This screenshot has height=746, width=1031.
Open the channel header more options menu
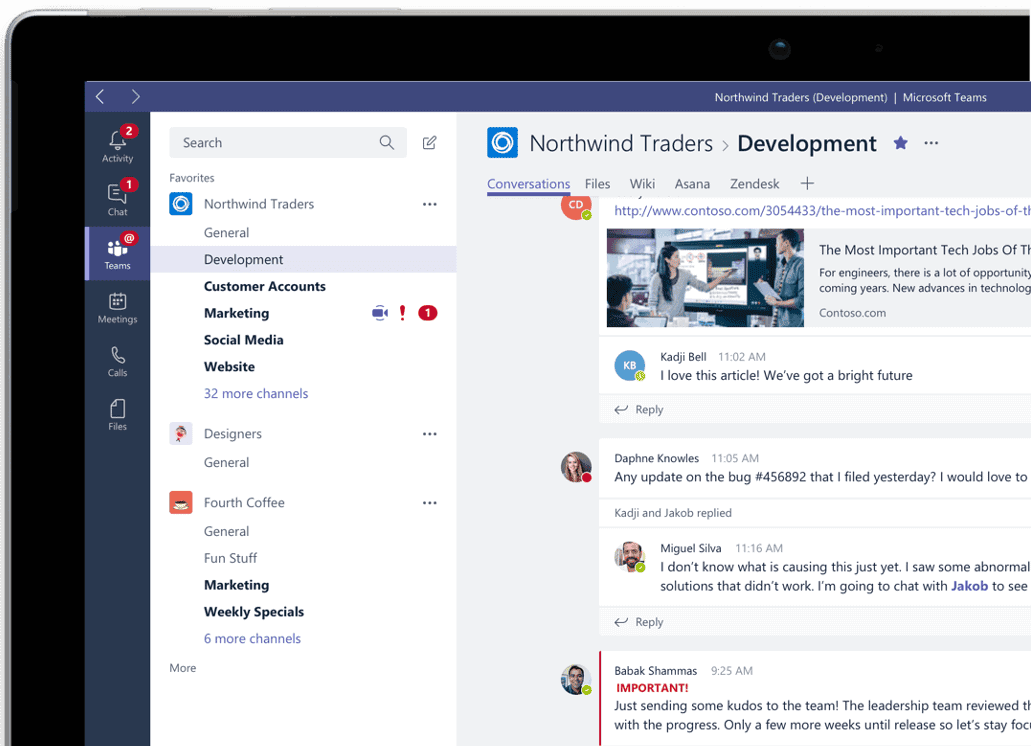point(931,143)
